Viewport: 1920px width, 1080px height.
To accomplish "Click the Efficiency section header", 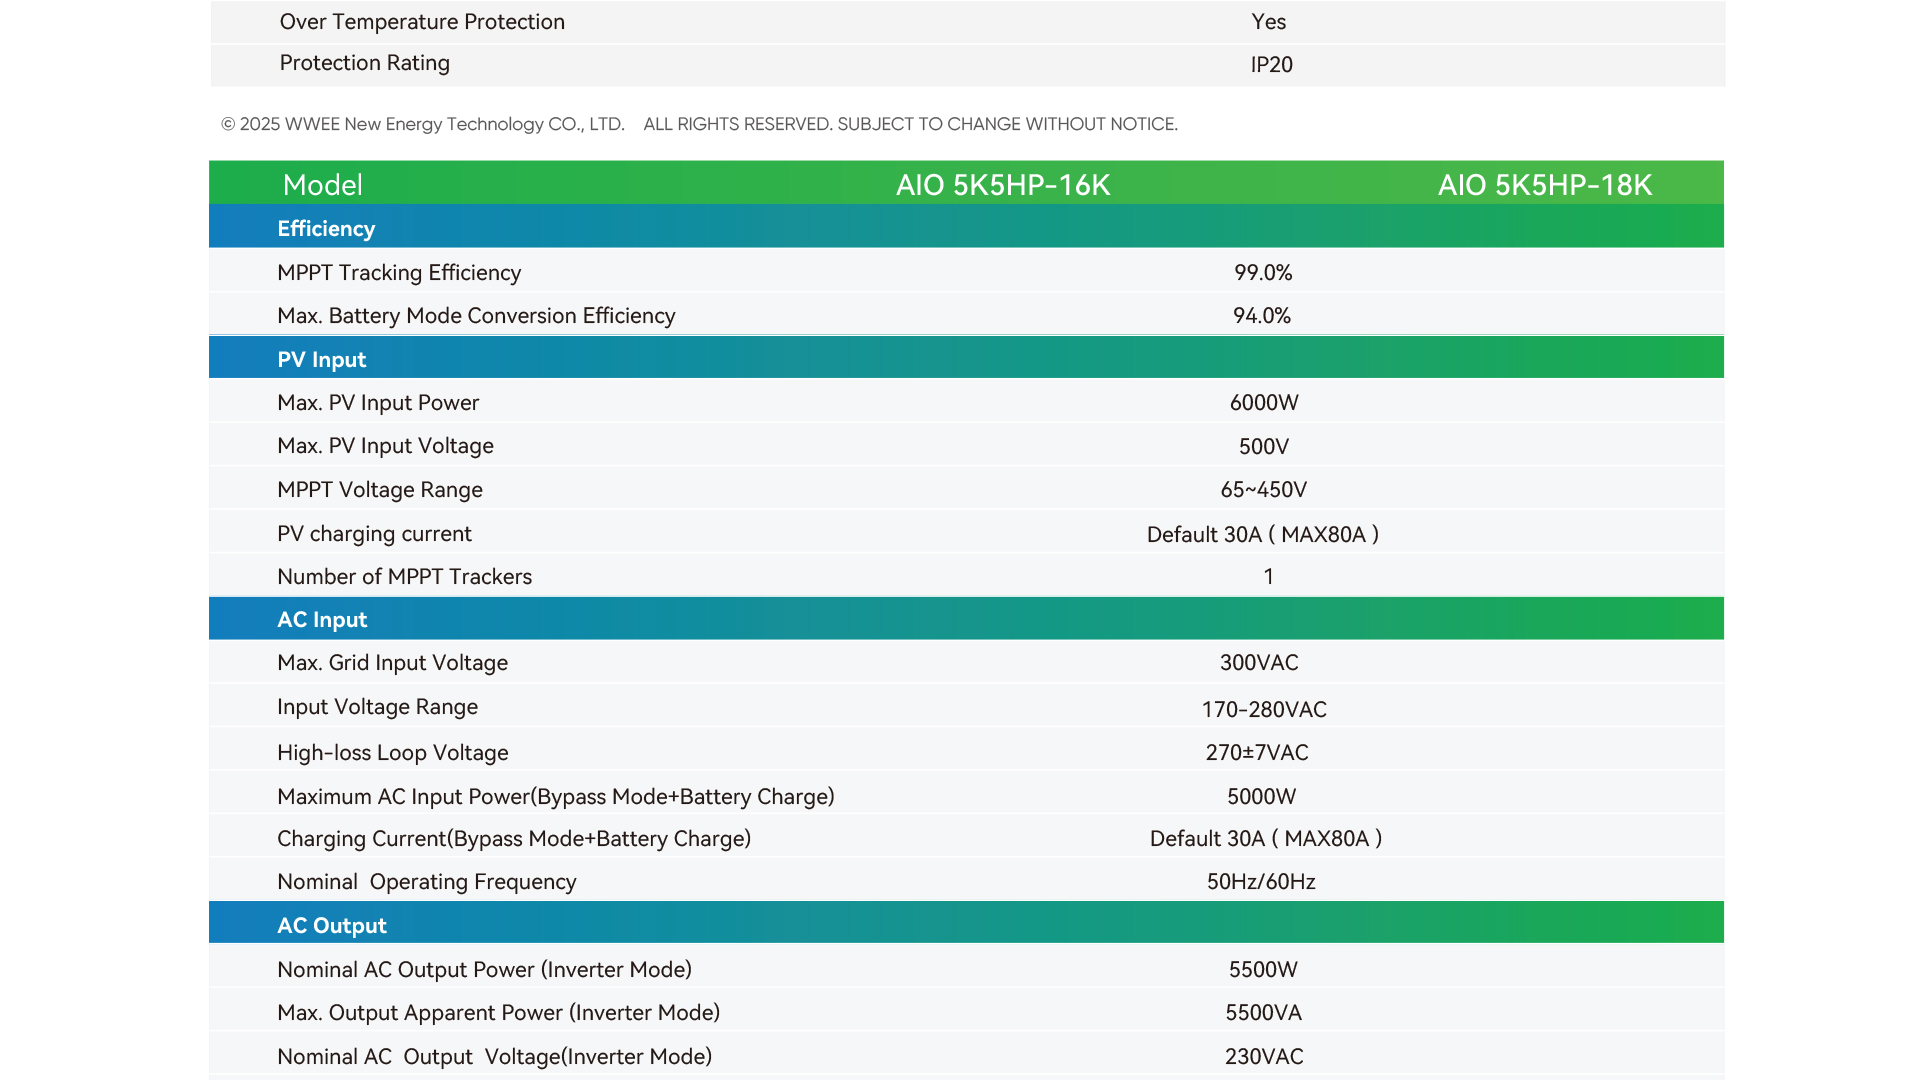I will pos(326,228).
